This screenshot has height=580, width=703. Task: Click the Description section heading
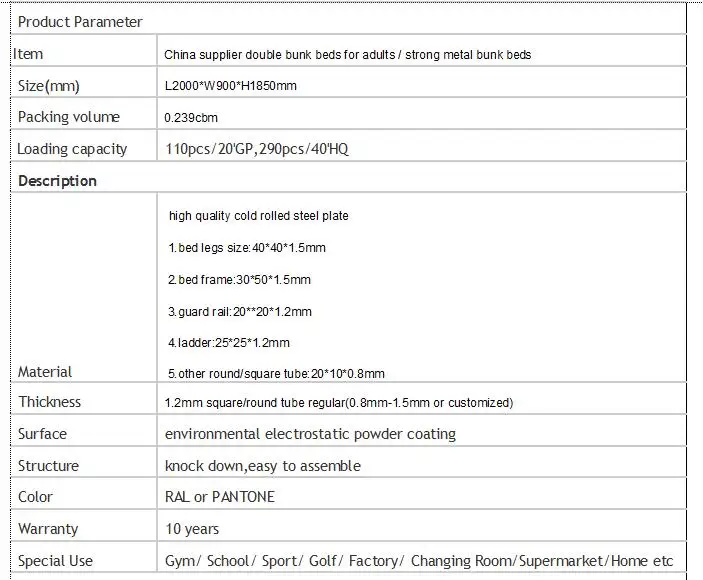pyautogui.click(x=57, y=181)
